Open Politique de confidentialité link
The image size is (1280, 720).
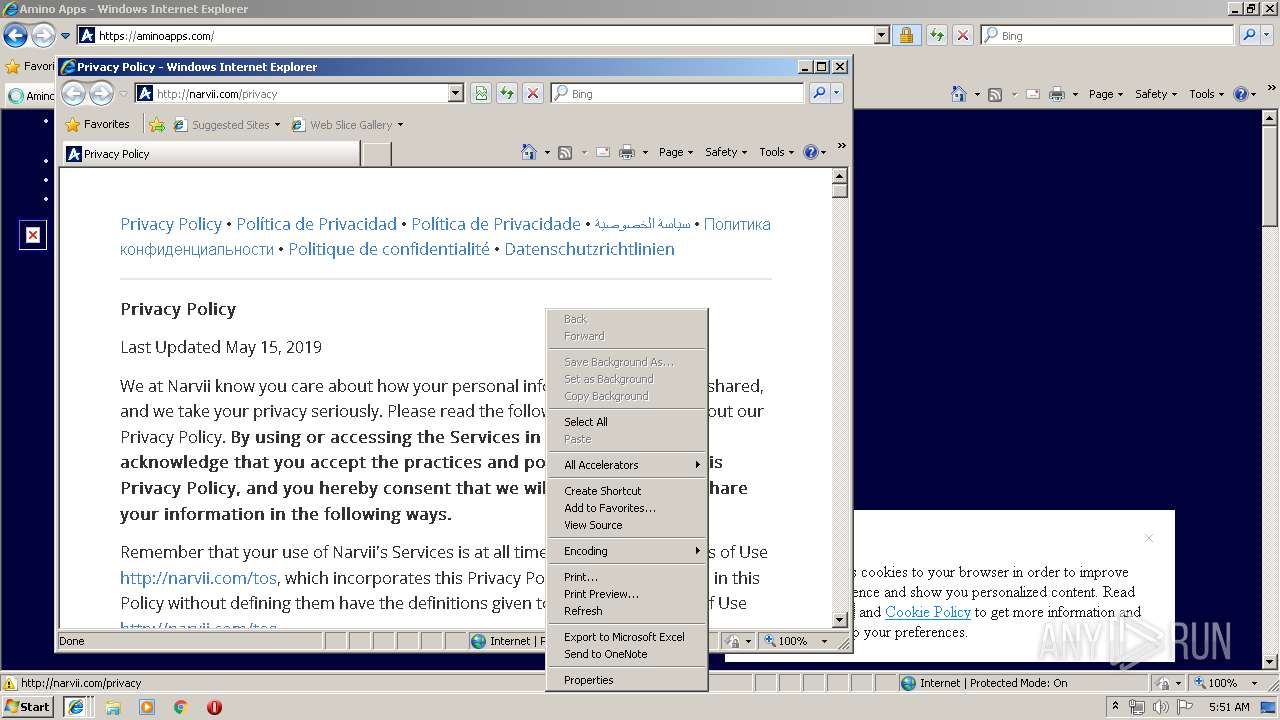[x=389, y=249]
